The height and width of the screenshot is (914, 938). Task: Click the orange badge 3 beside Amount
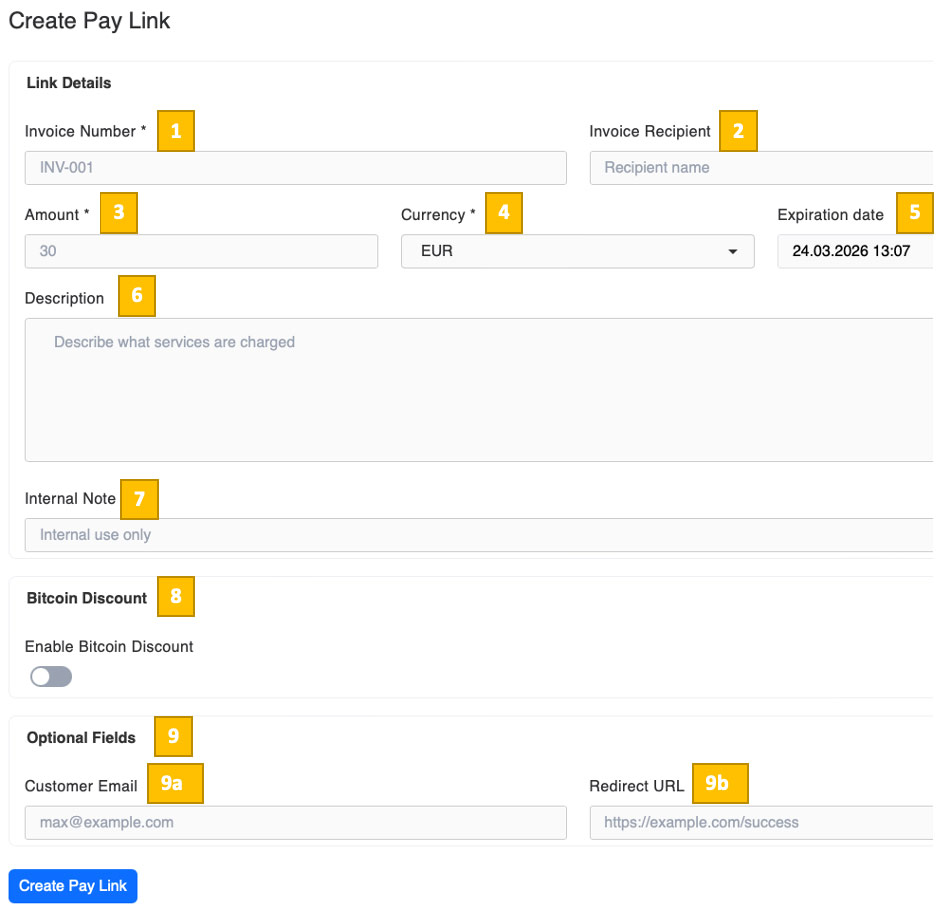[x=119, y=213]
